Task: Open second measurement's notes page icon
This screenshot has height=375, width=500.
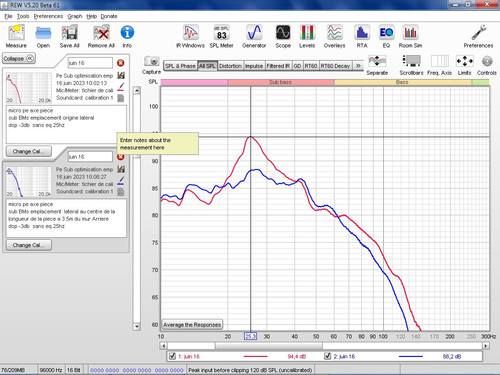Action: click(121, 192)
